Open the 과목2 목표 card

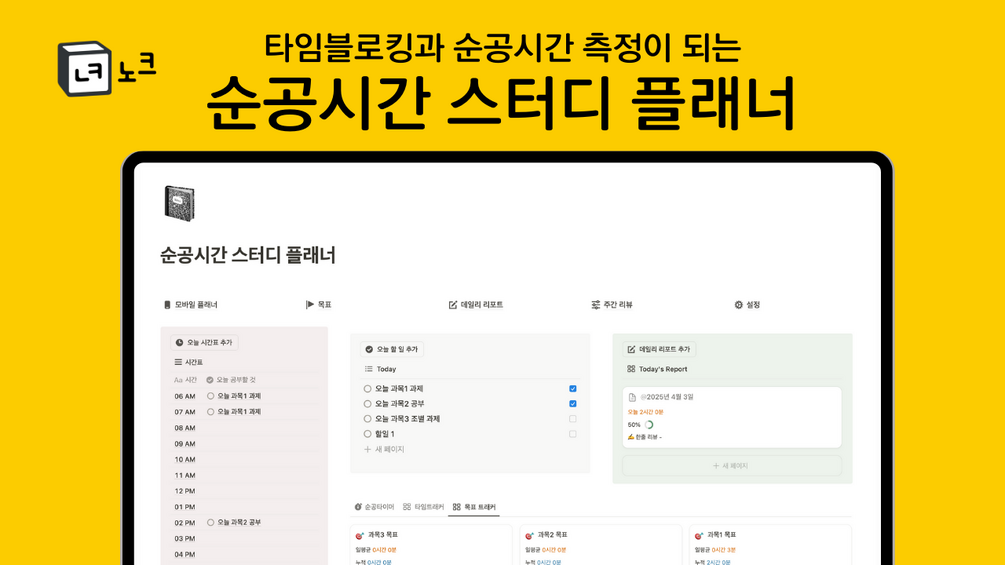click(601, 545)
